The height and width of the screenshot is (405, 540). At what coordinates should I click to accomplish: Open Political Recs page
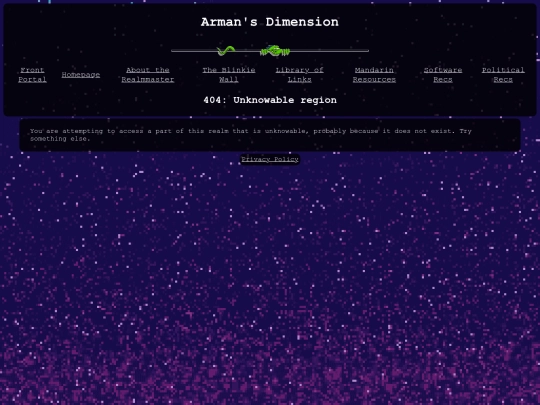pos(503,75)
